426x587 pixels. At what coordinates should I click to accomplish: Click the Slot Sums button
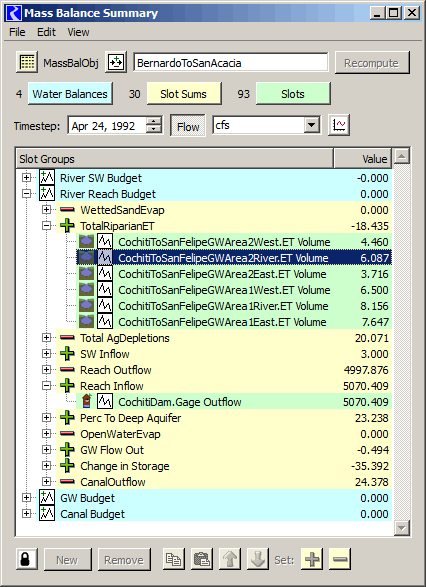[x=183, y=94]
